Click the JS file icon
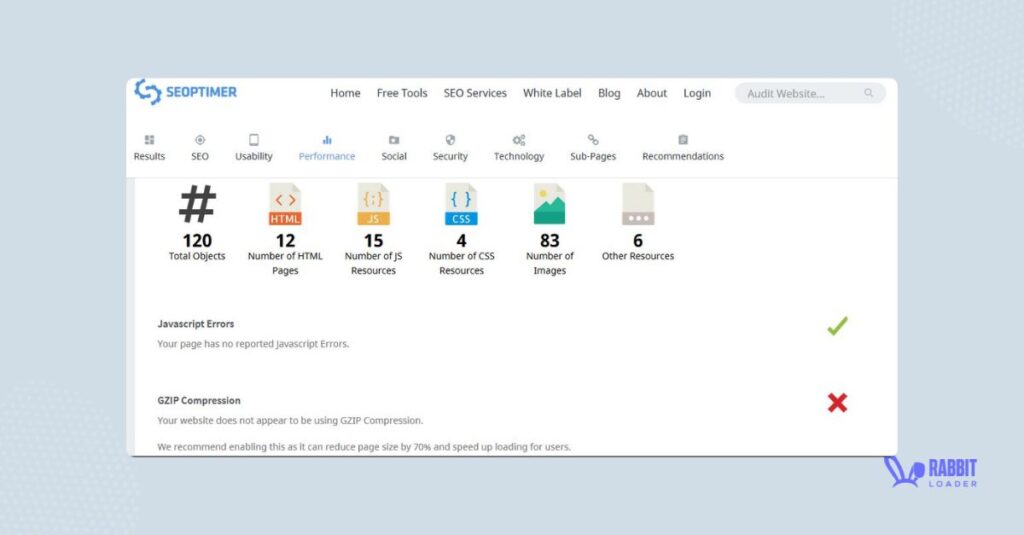1024x535 pixels. 374,204
